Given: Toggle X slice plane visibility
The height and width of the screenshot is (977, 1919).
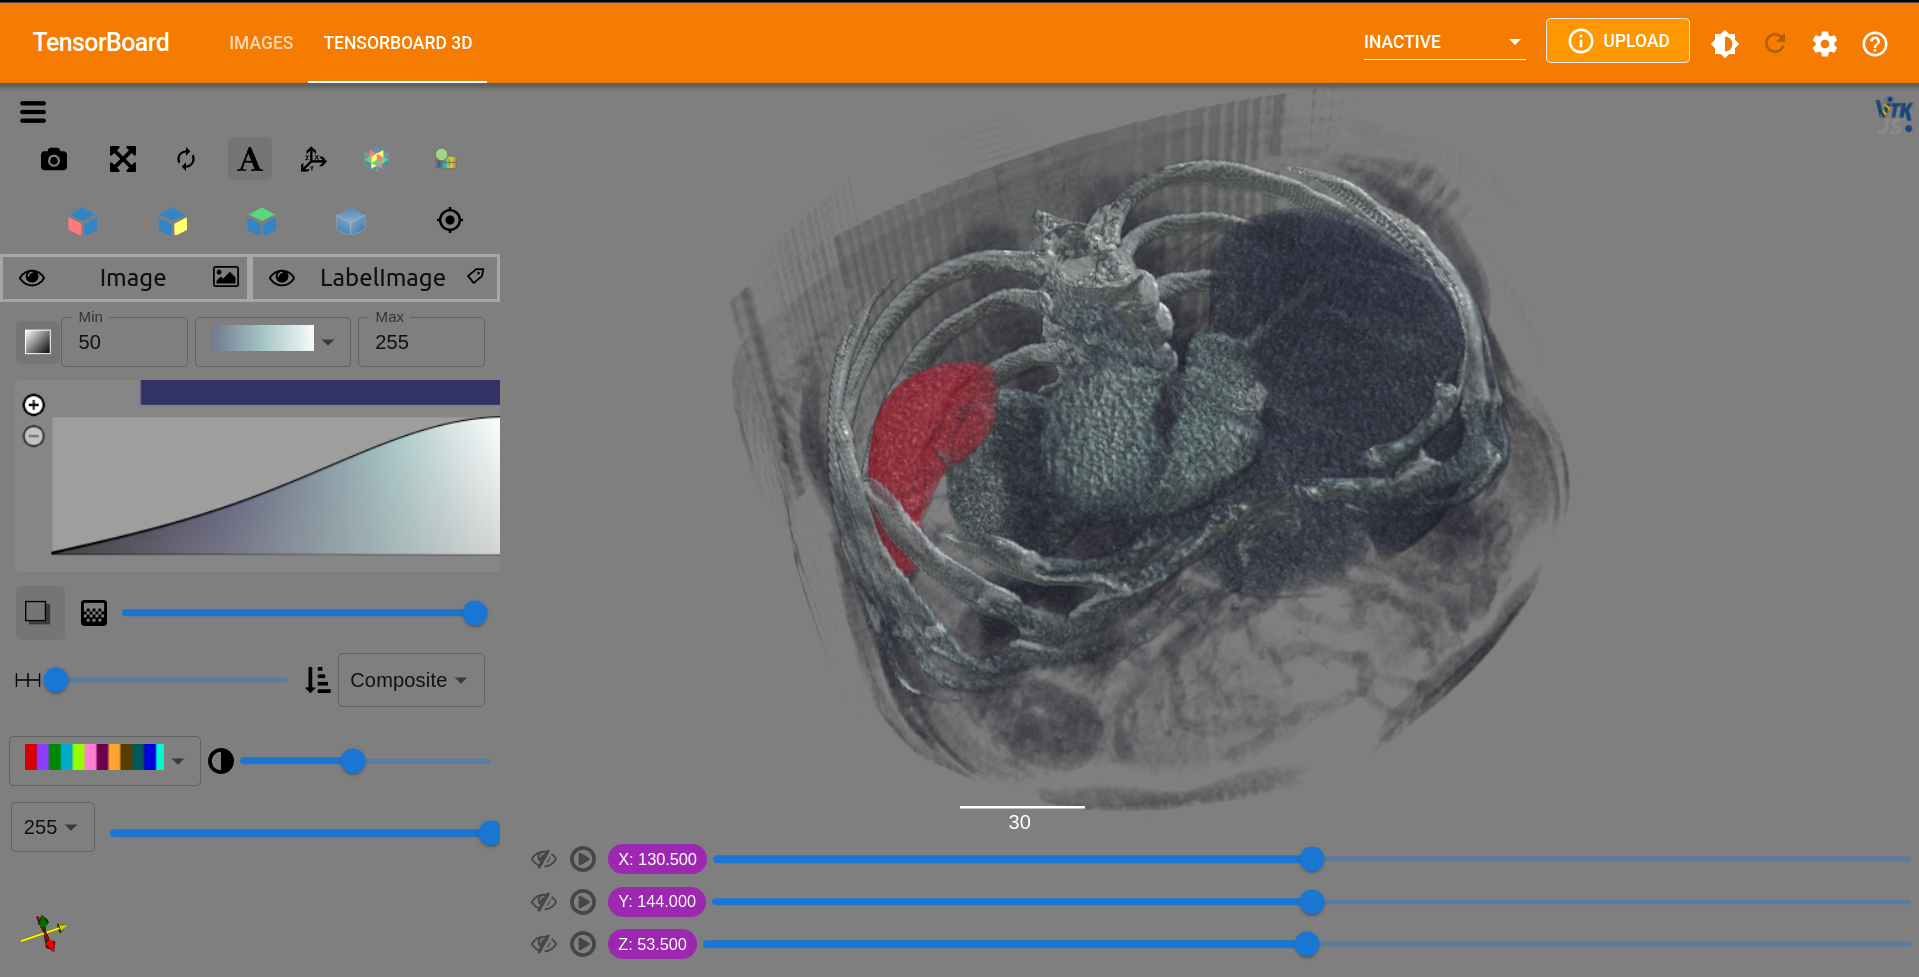Looking at the screenshot, I should [x=544, y=859].
